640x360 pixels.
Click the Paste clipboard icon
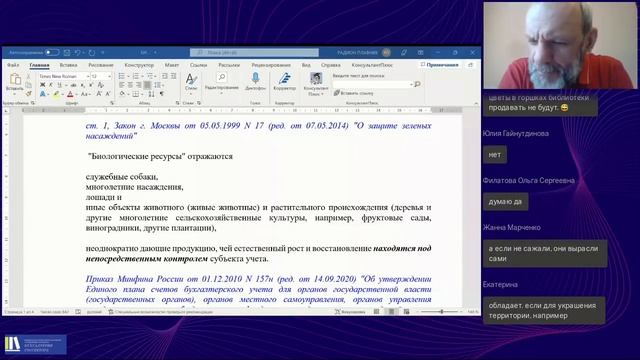pos(15,79)
